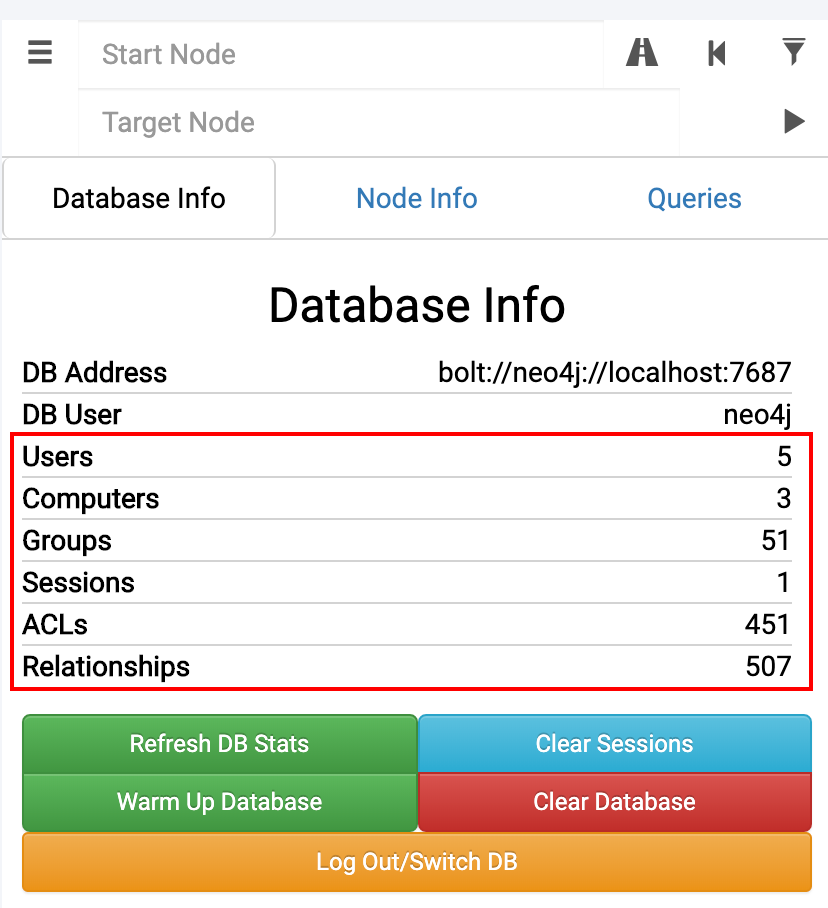Select the ACLs row label
Viewport: 828px width, 908px height.
pos(55,625)
